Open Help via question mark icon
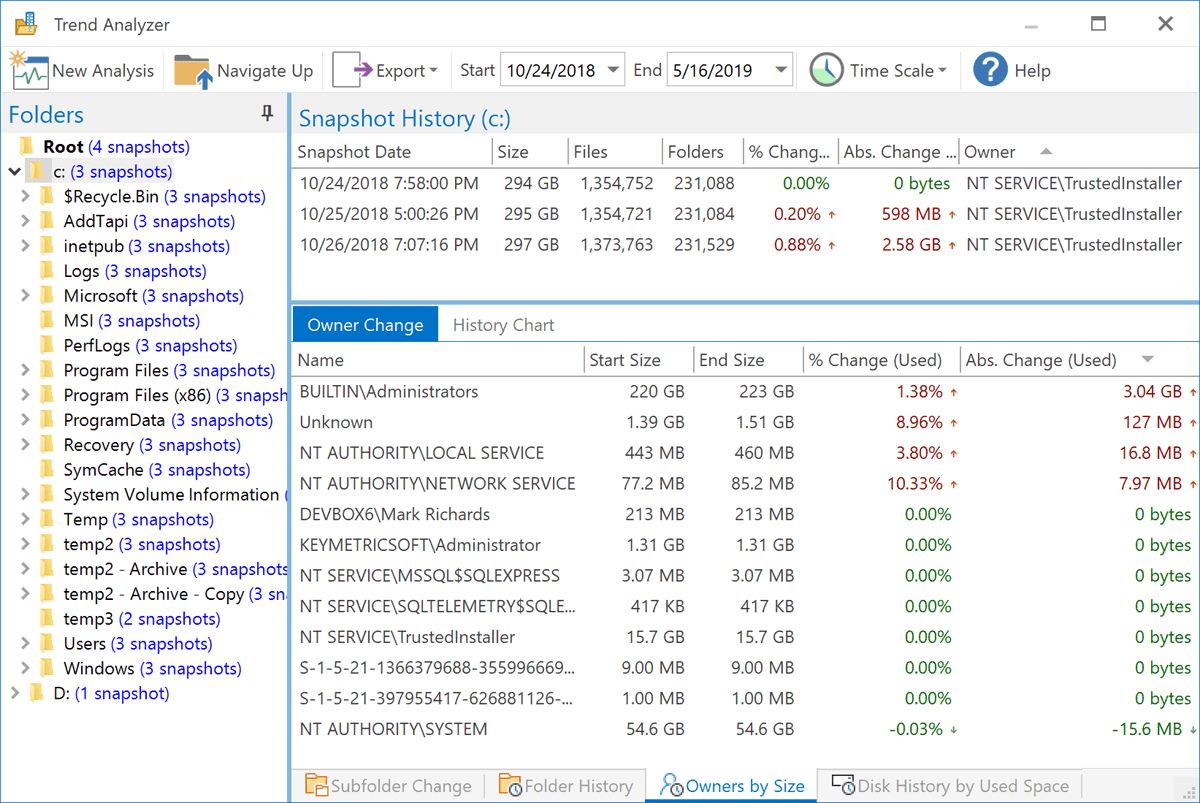This screenshot has width=1200, height=803. [x=990, y=70]
